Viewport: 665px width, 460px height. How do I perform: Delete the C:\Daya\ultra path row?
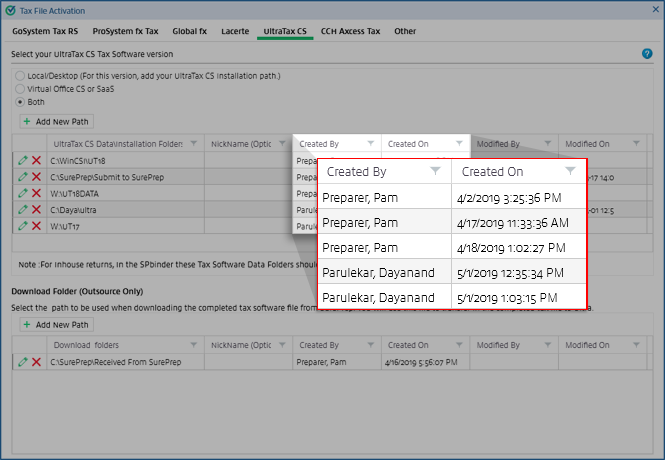(36, 210)
